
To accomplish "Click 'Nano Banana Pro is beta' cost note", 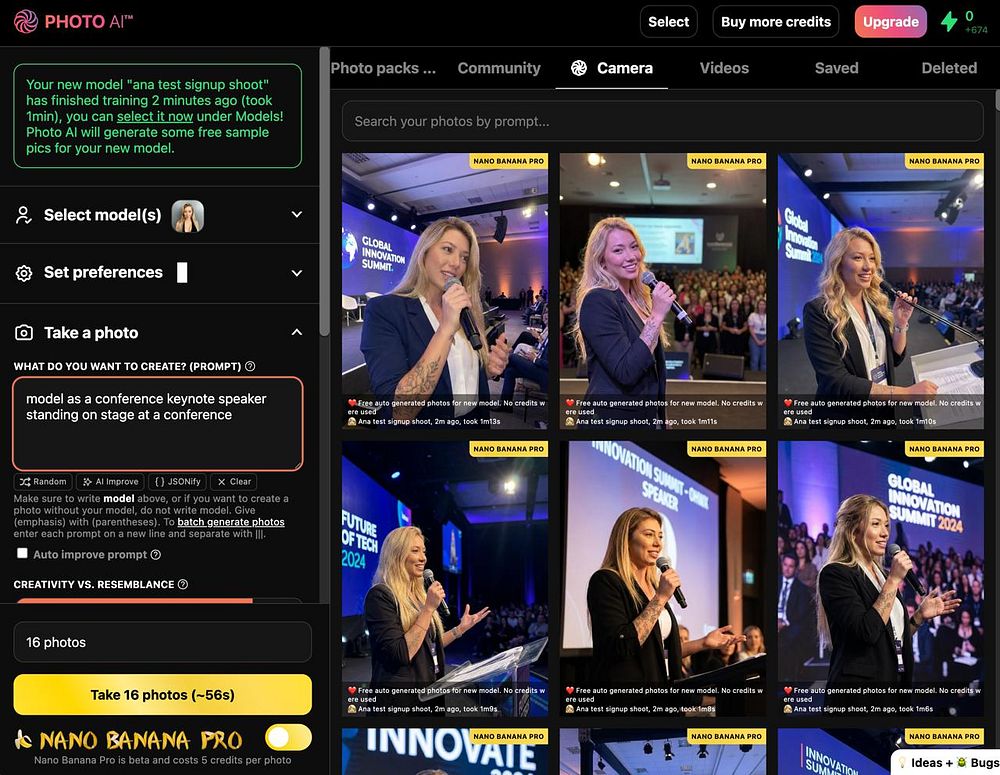I will (163, 760).
